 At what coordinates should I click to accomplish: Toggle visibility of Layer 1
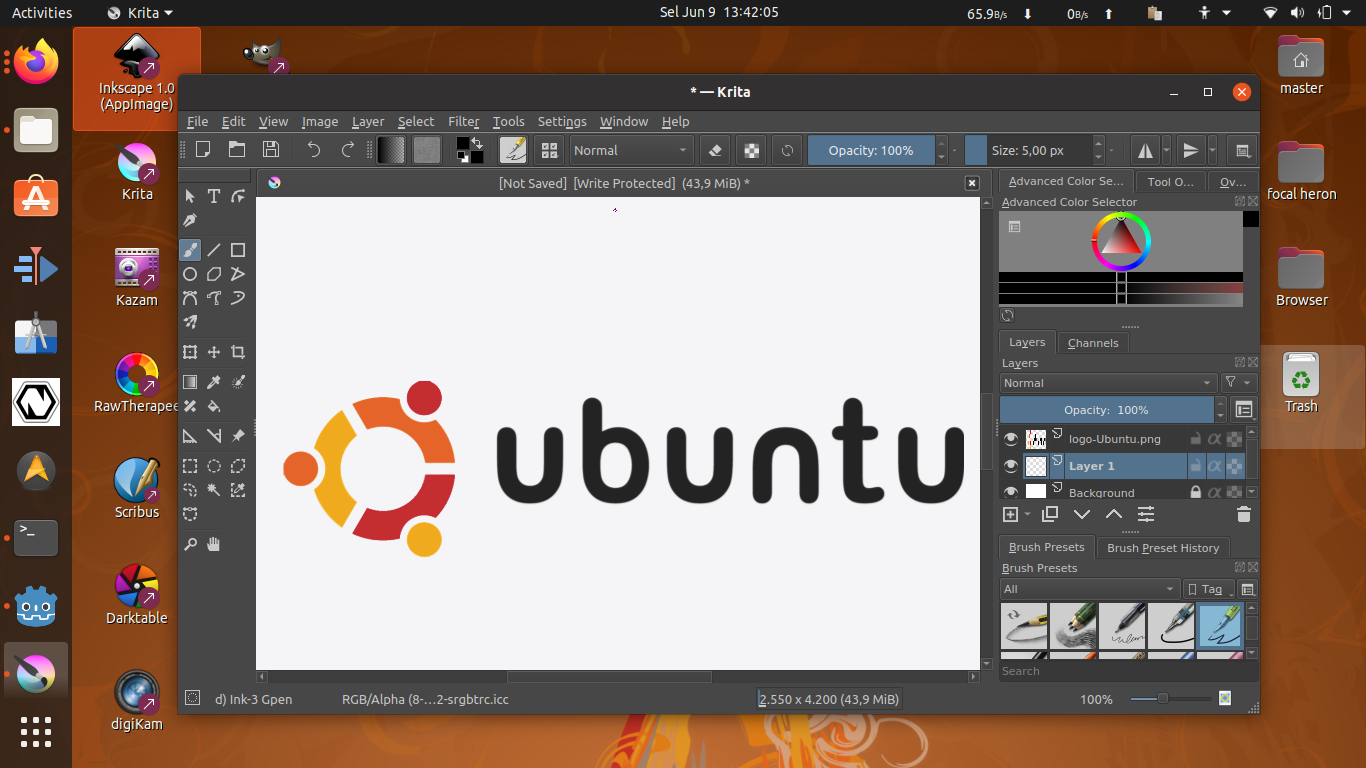(1011, 466)
